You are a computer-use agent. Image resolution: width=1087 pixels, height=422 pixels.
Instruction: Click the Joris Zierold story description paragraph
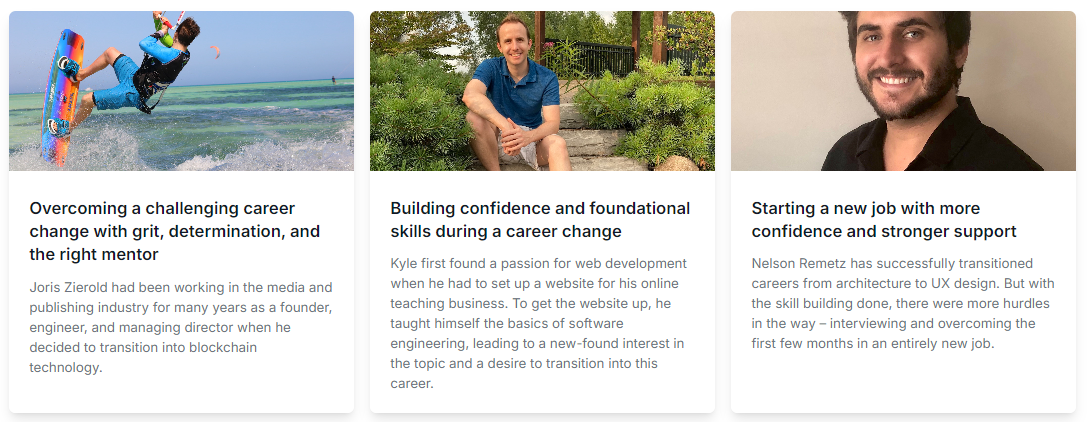point(181,327)
